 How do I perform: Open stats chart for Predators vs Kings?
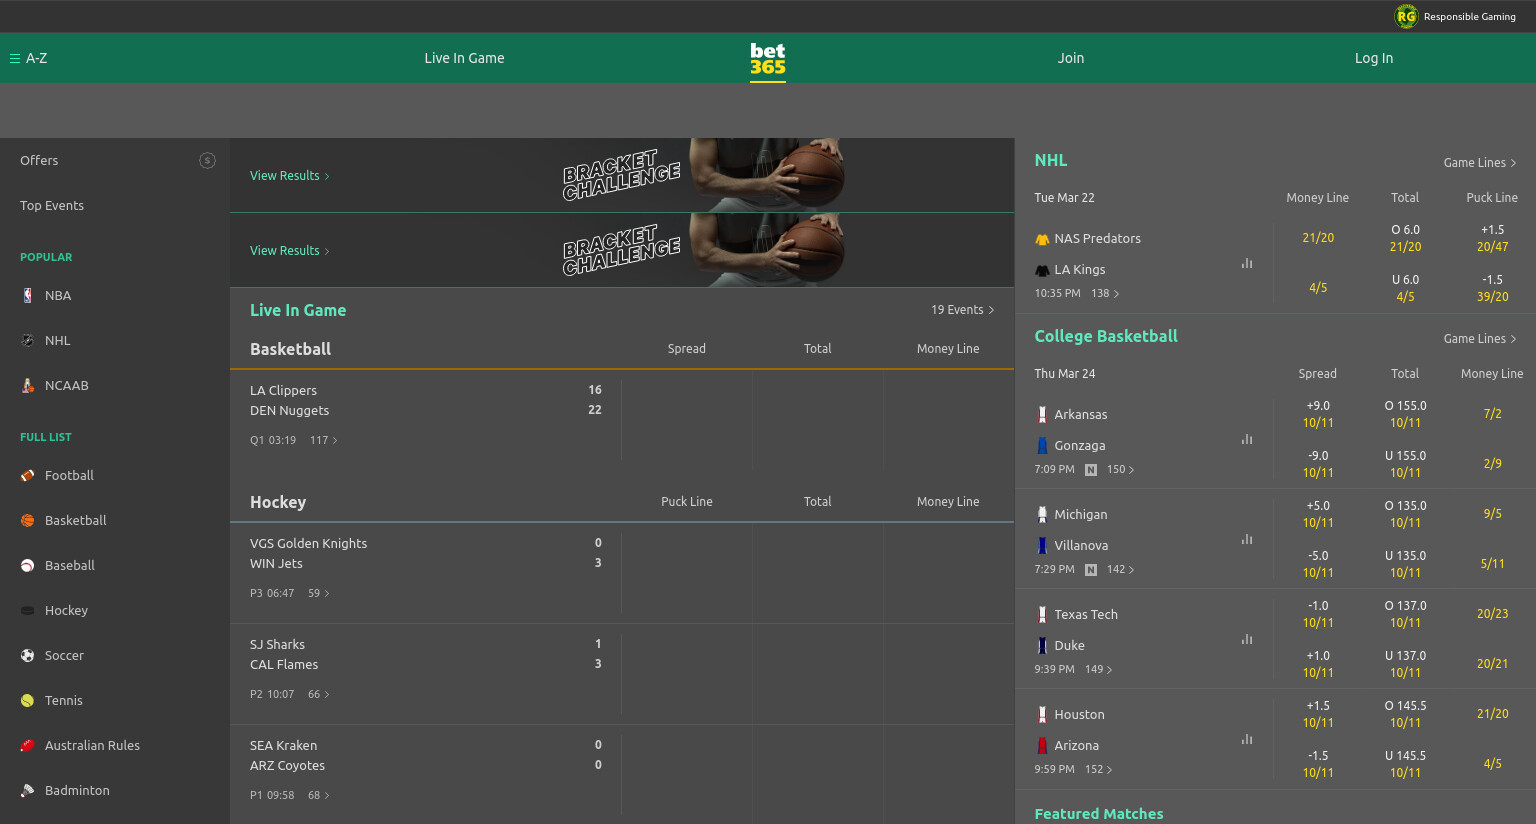[x=1247, y=263]
